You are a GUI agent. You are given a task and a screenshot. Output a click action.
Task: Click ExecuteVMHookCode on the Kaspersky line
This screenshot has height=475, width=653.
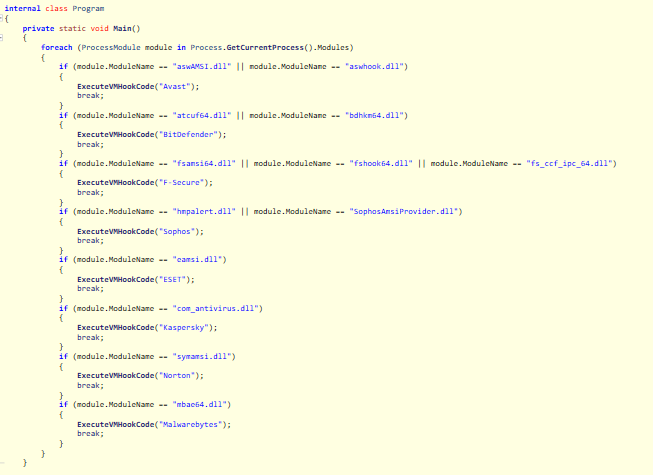click(x=116, y=328)
